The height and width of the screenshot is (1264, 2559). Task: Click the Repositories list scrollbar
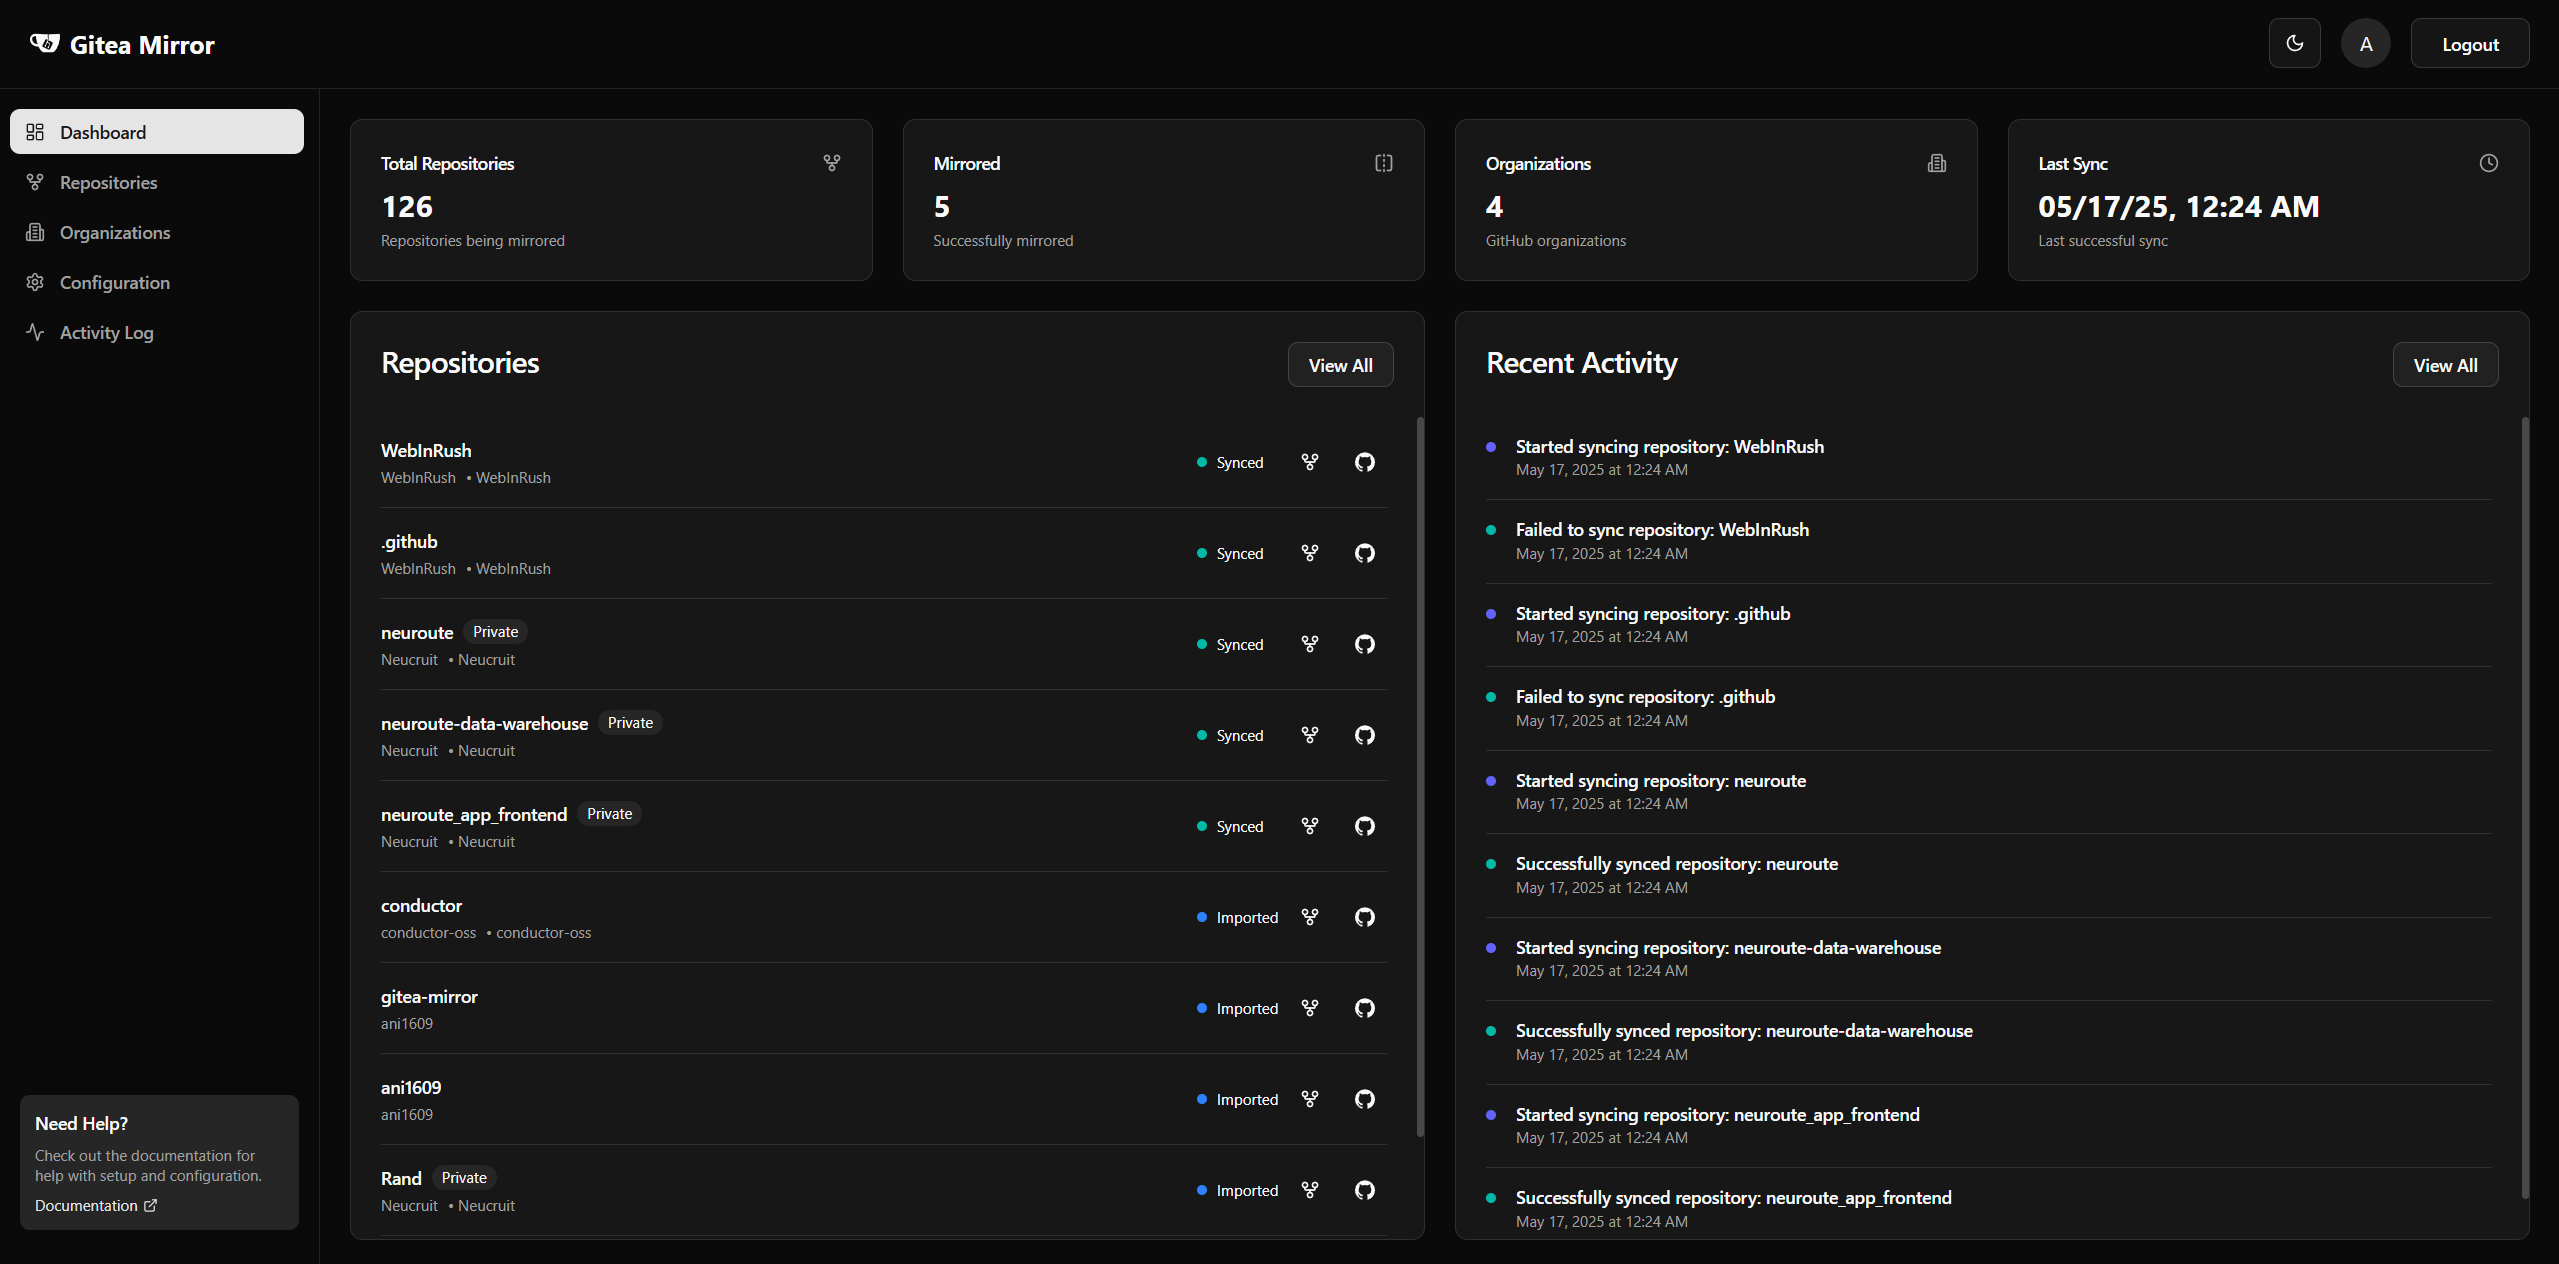[1419, 775]
